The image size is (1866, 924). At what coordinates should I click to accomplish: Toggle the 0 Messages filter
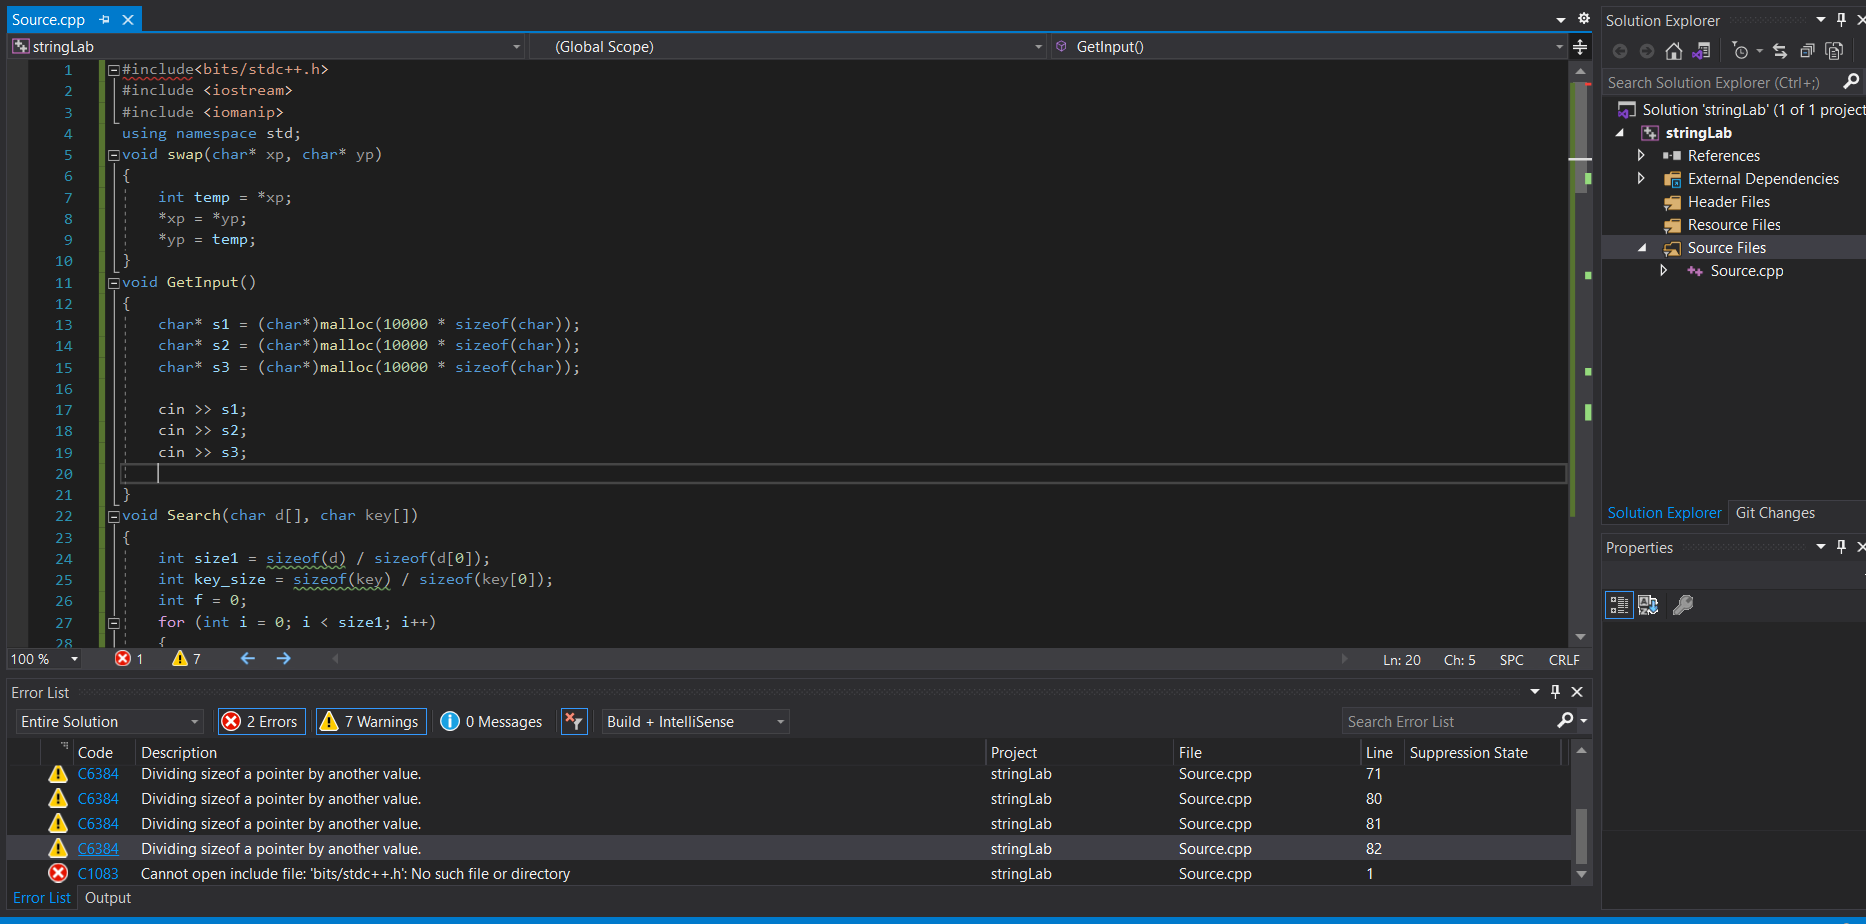pos(492,722)
